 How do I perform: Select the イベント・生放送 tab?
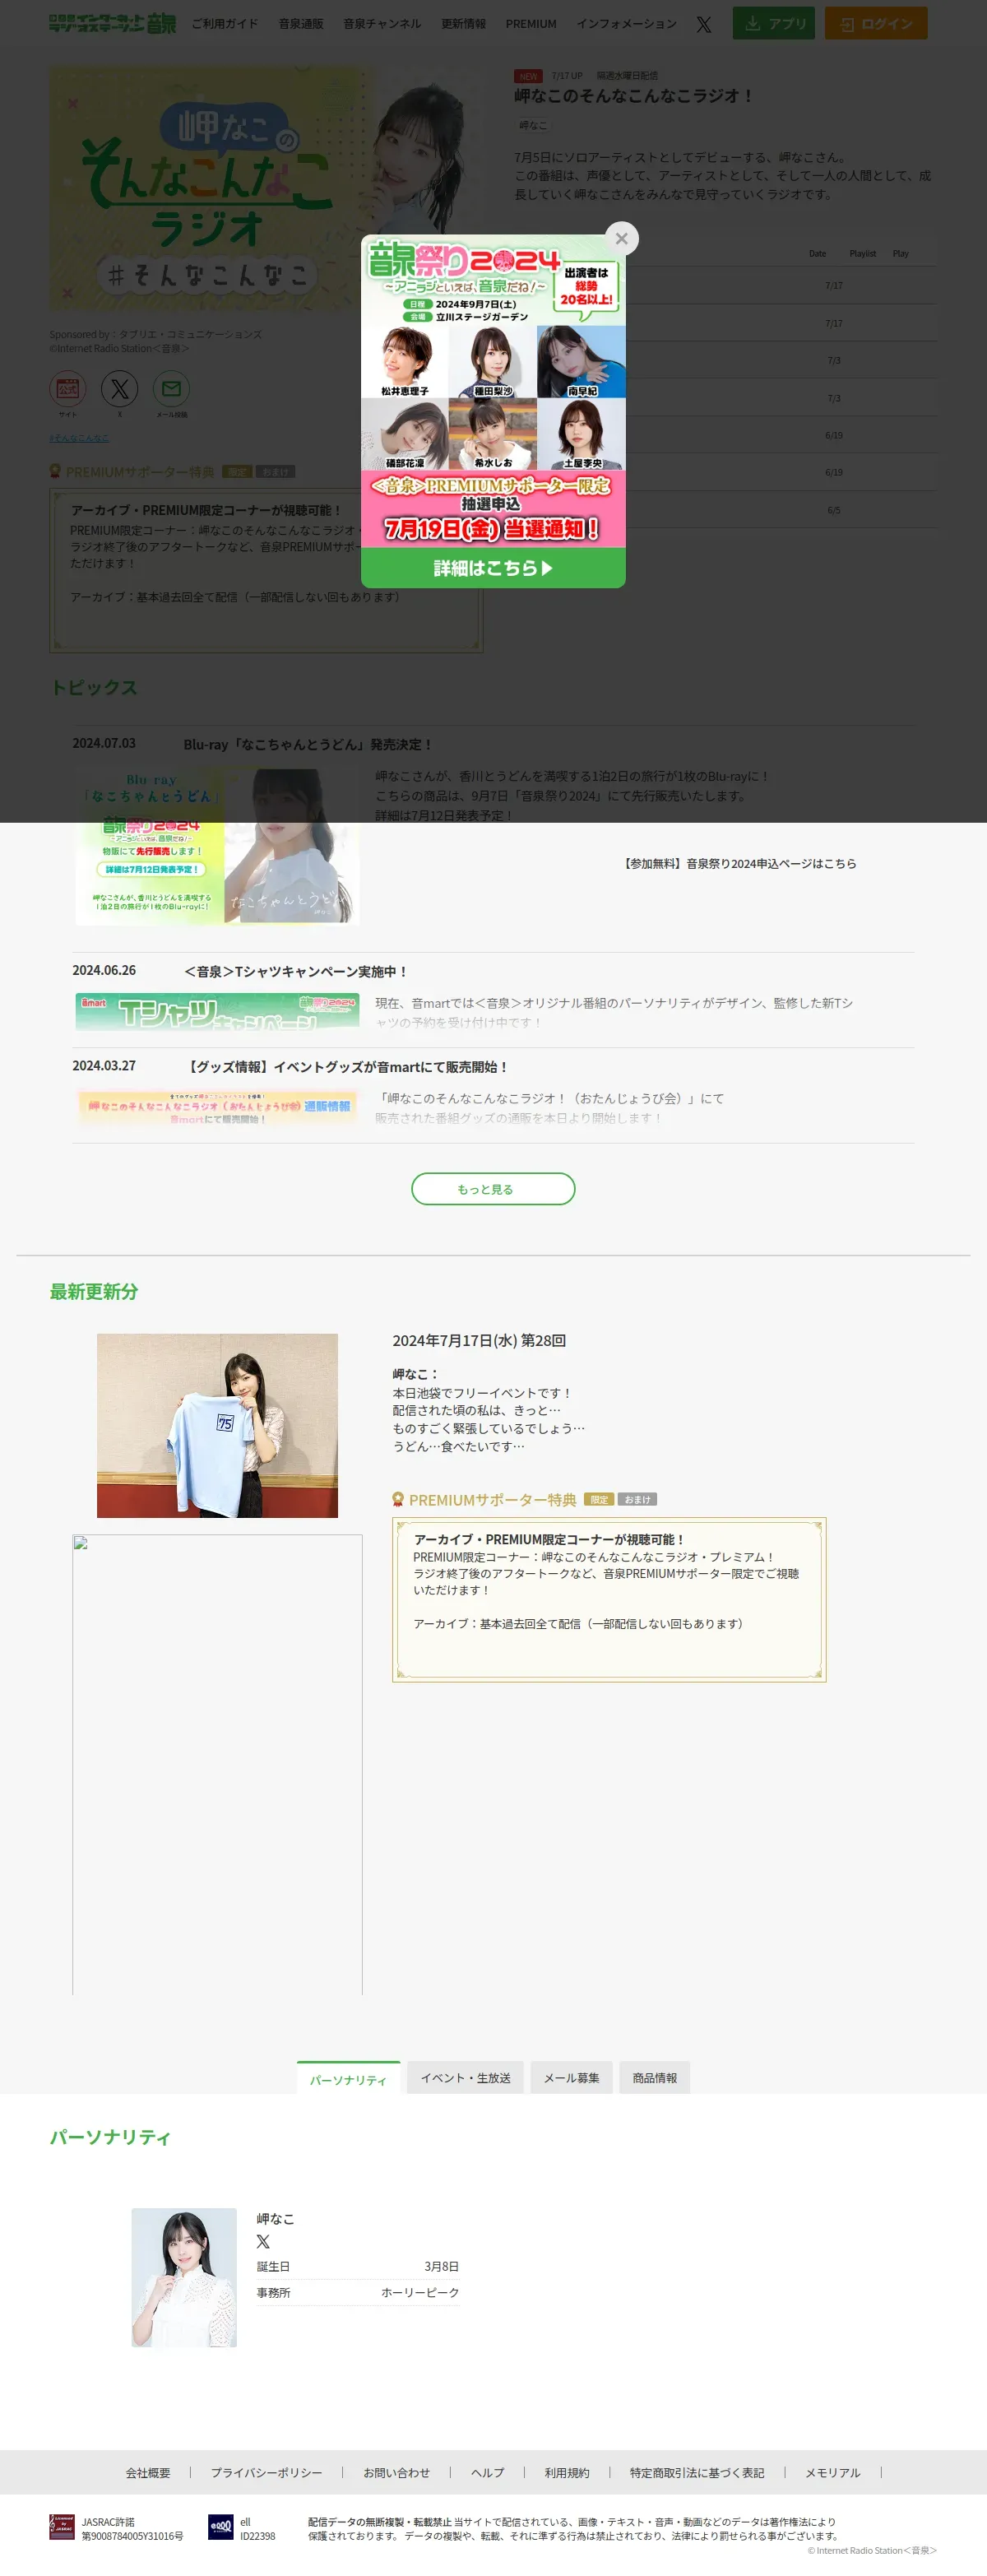tap(465, 2077)
